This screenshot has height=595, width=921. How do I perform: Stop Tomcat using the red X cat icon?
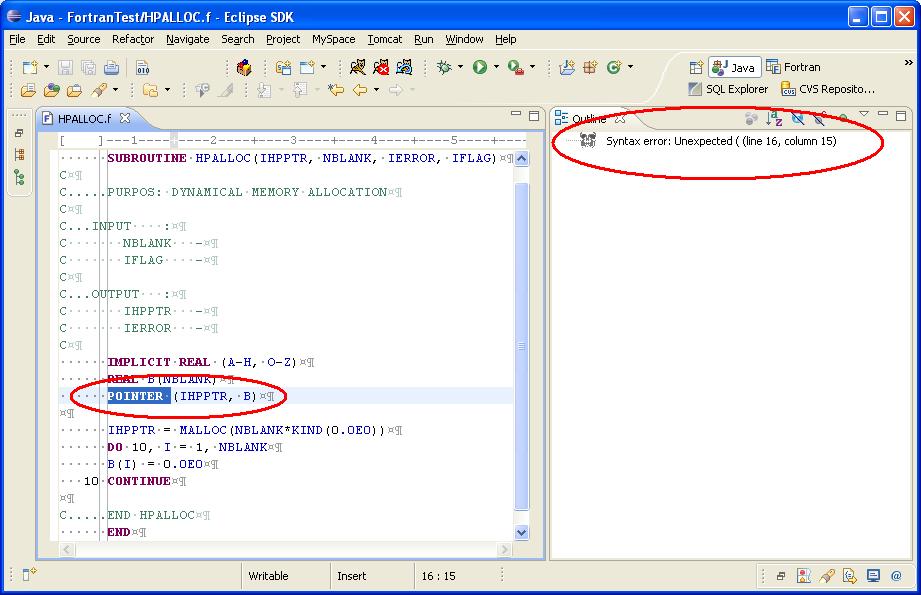pyautogui.click(x=381, y=68)
